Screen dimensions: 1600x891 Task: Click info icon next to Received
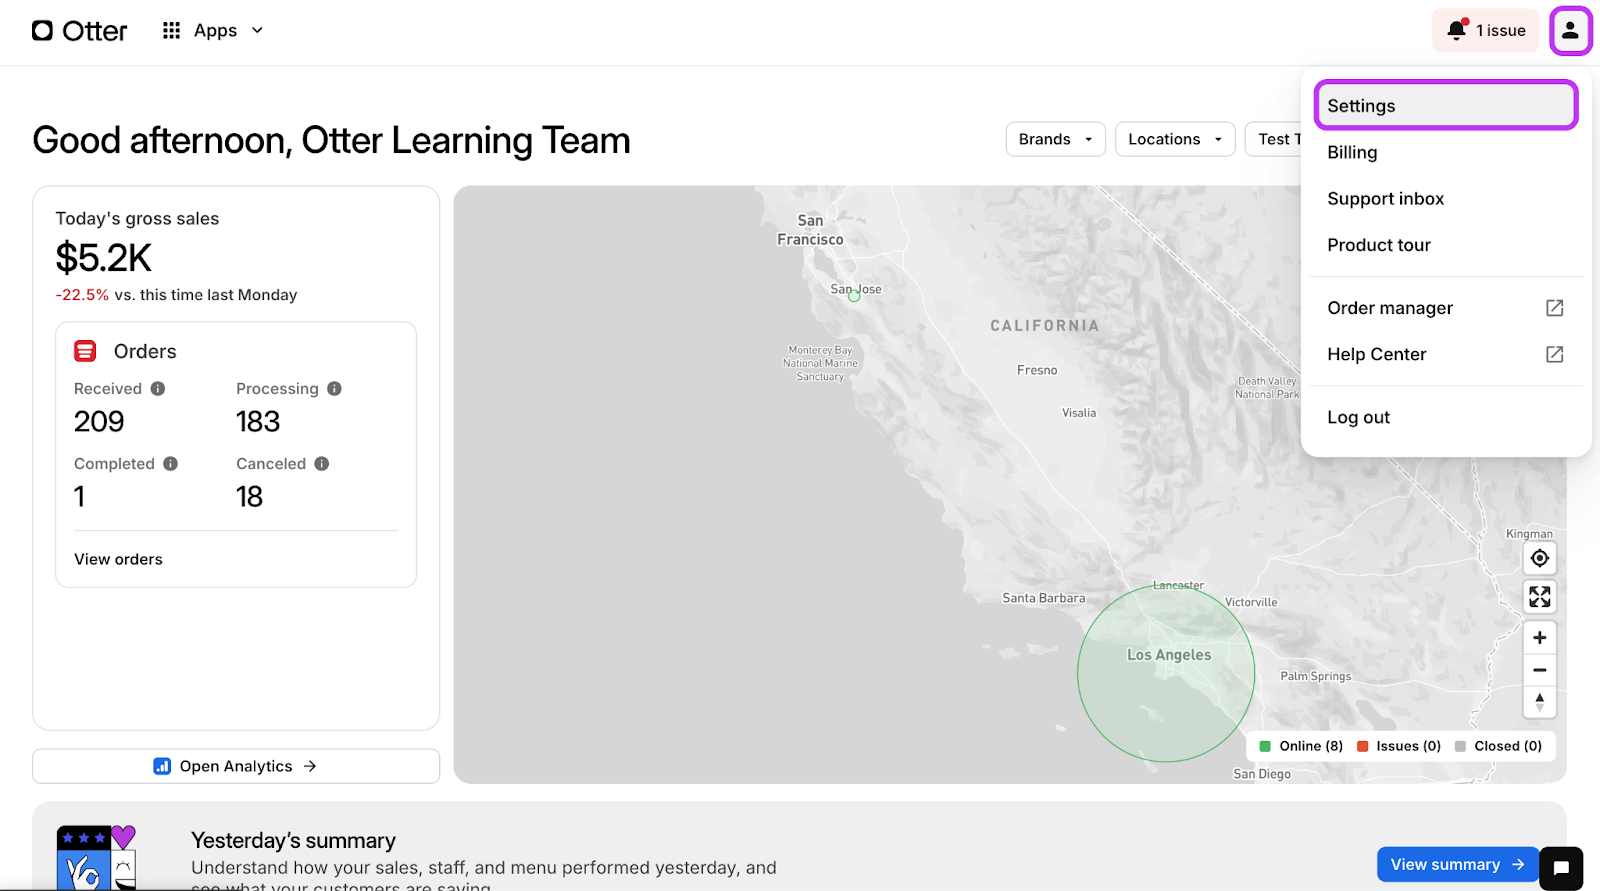click(x=158, y=389)
